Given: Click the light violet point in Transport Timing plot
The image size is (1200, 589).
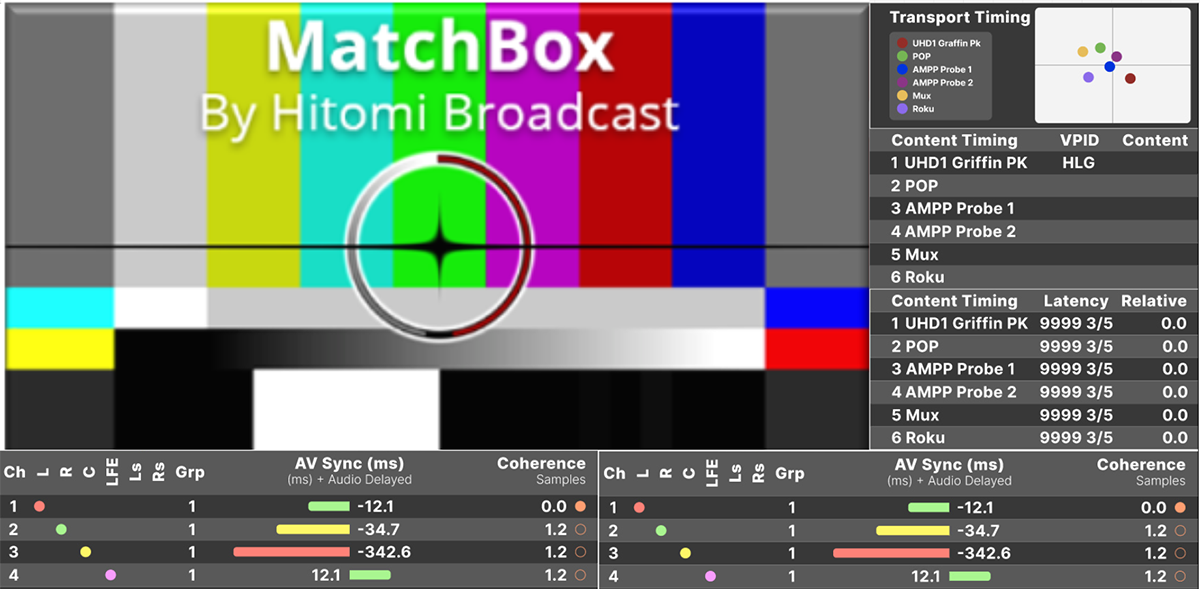Looking at the screenshot, I should point(1088,77).
